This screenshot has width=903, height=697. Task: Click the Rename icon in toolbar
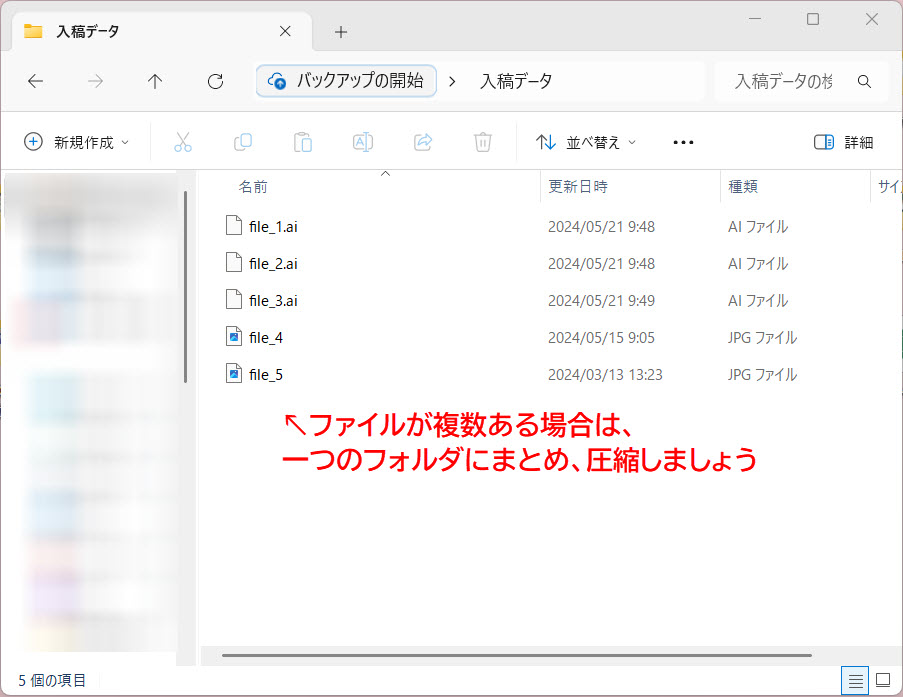point(363,142)
